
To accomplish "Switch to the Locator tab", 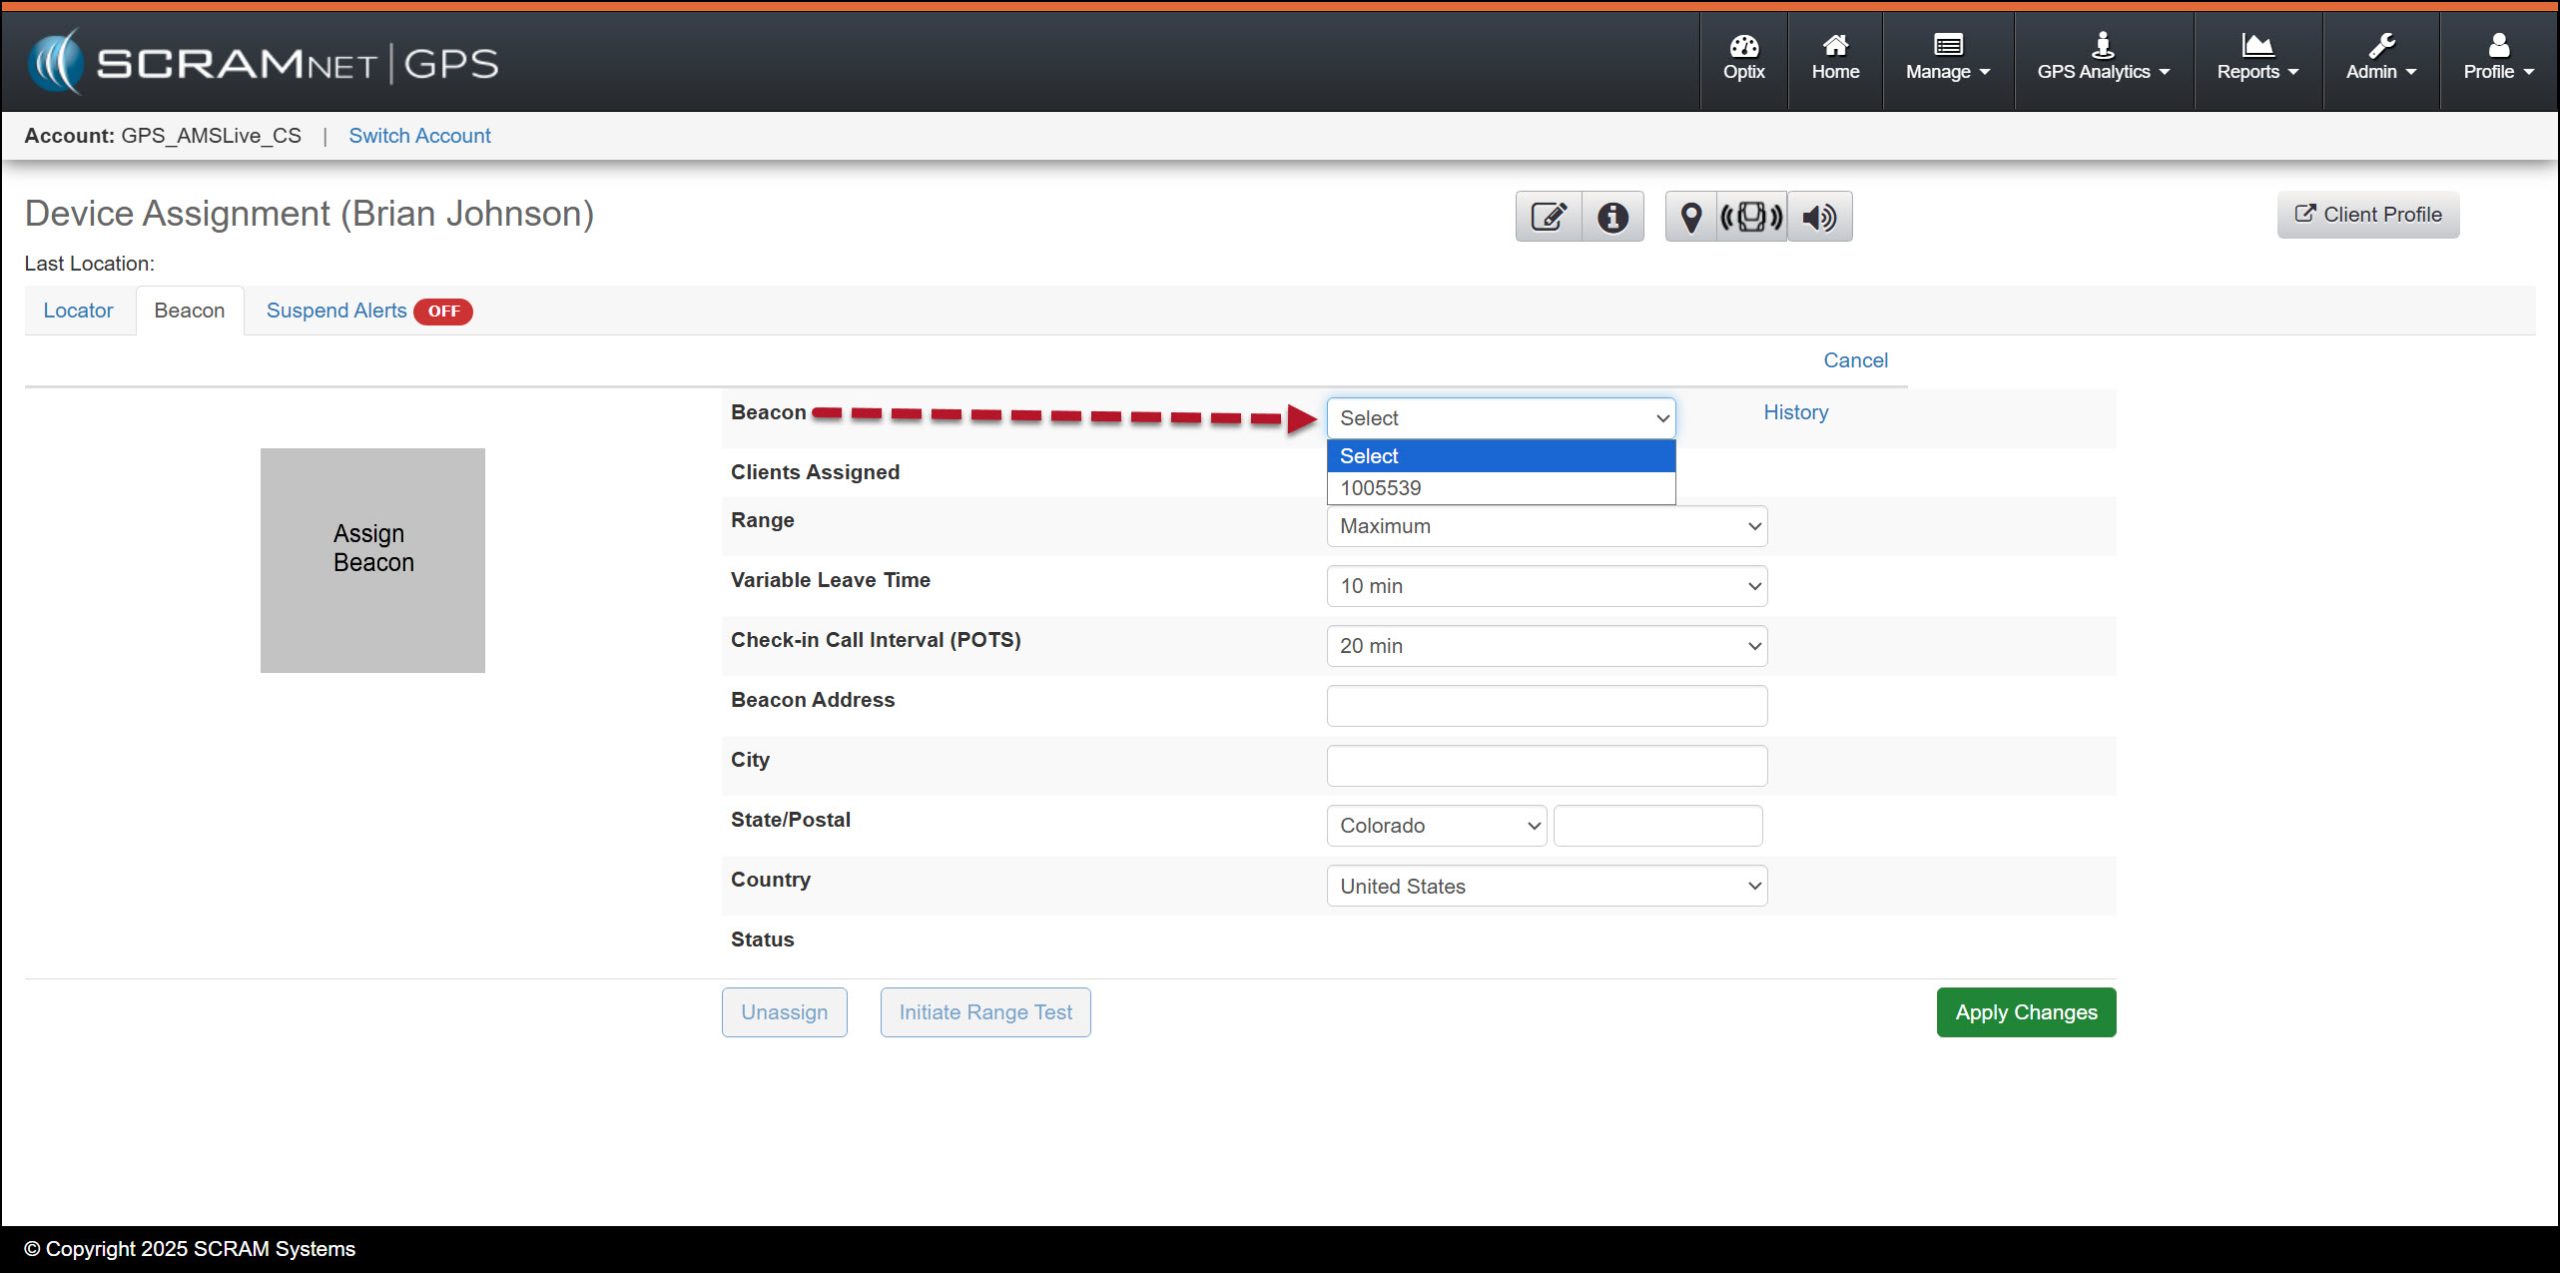I will (x=78, y=311).
